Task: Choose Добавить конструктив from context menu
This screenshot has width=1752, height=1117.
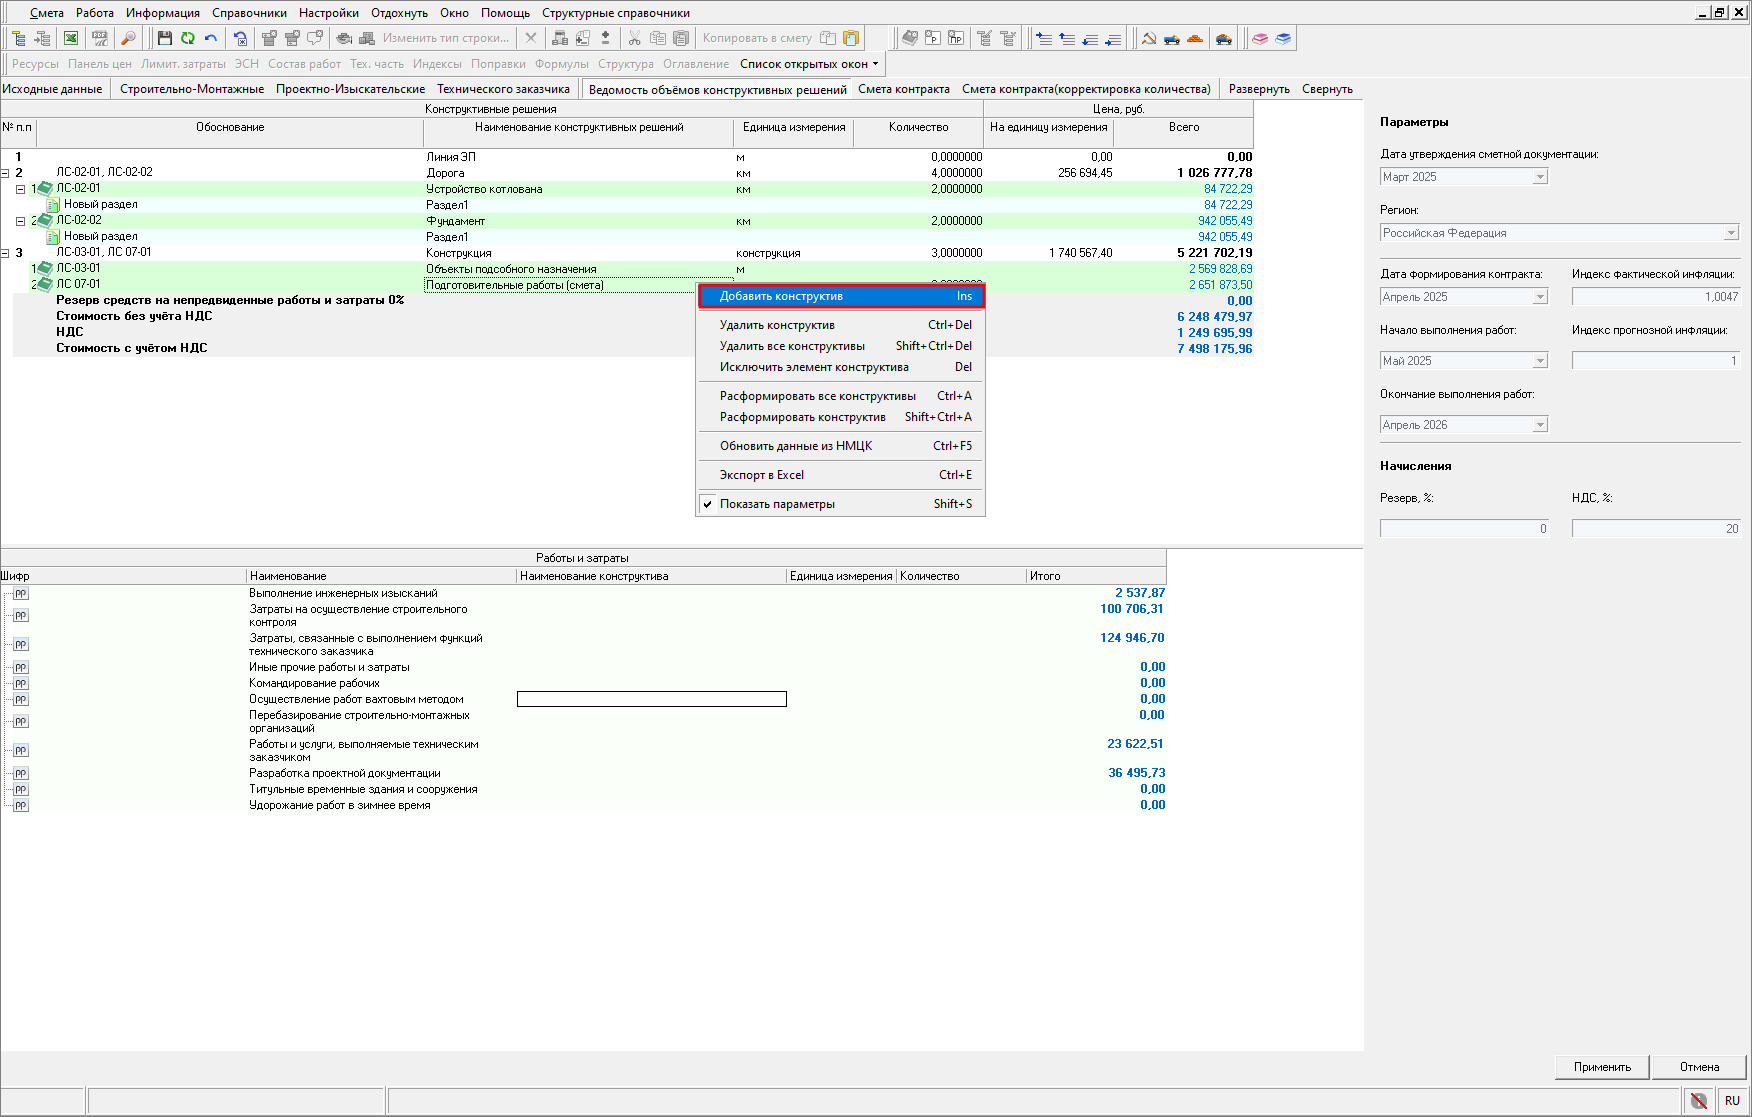Action: tap(840, 296)
